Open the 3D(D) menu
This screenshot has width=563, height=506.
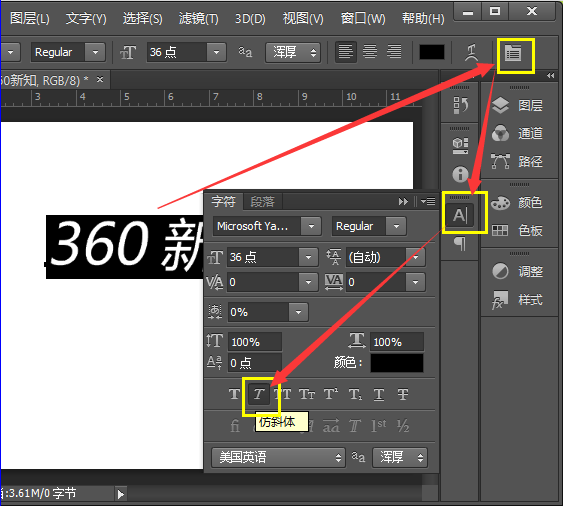[250, 18]
